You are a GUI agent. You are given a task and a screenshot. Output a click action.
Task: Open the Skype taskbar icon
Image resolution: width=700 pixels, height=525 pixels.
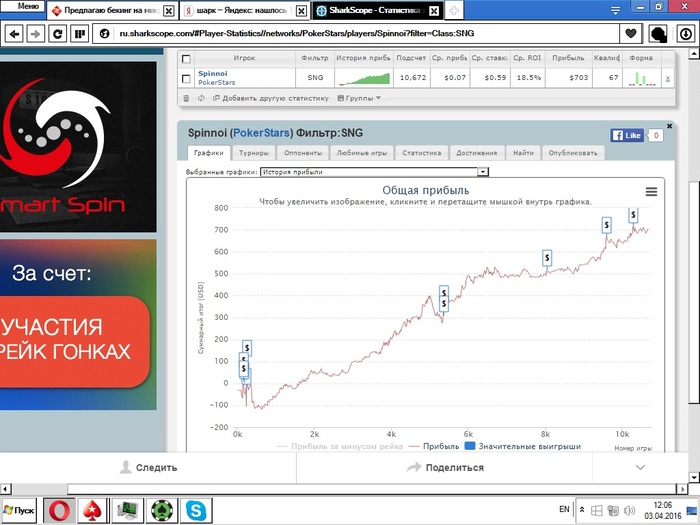[x=196, y=510]
